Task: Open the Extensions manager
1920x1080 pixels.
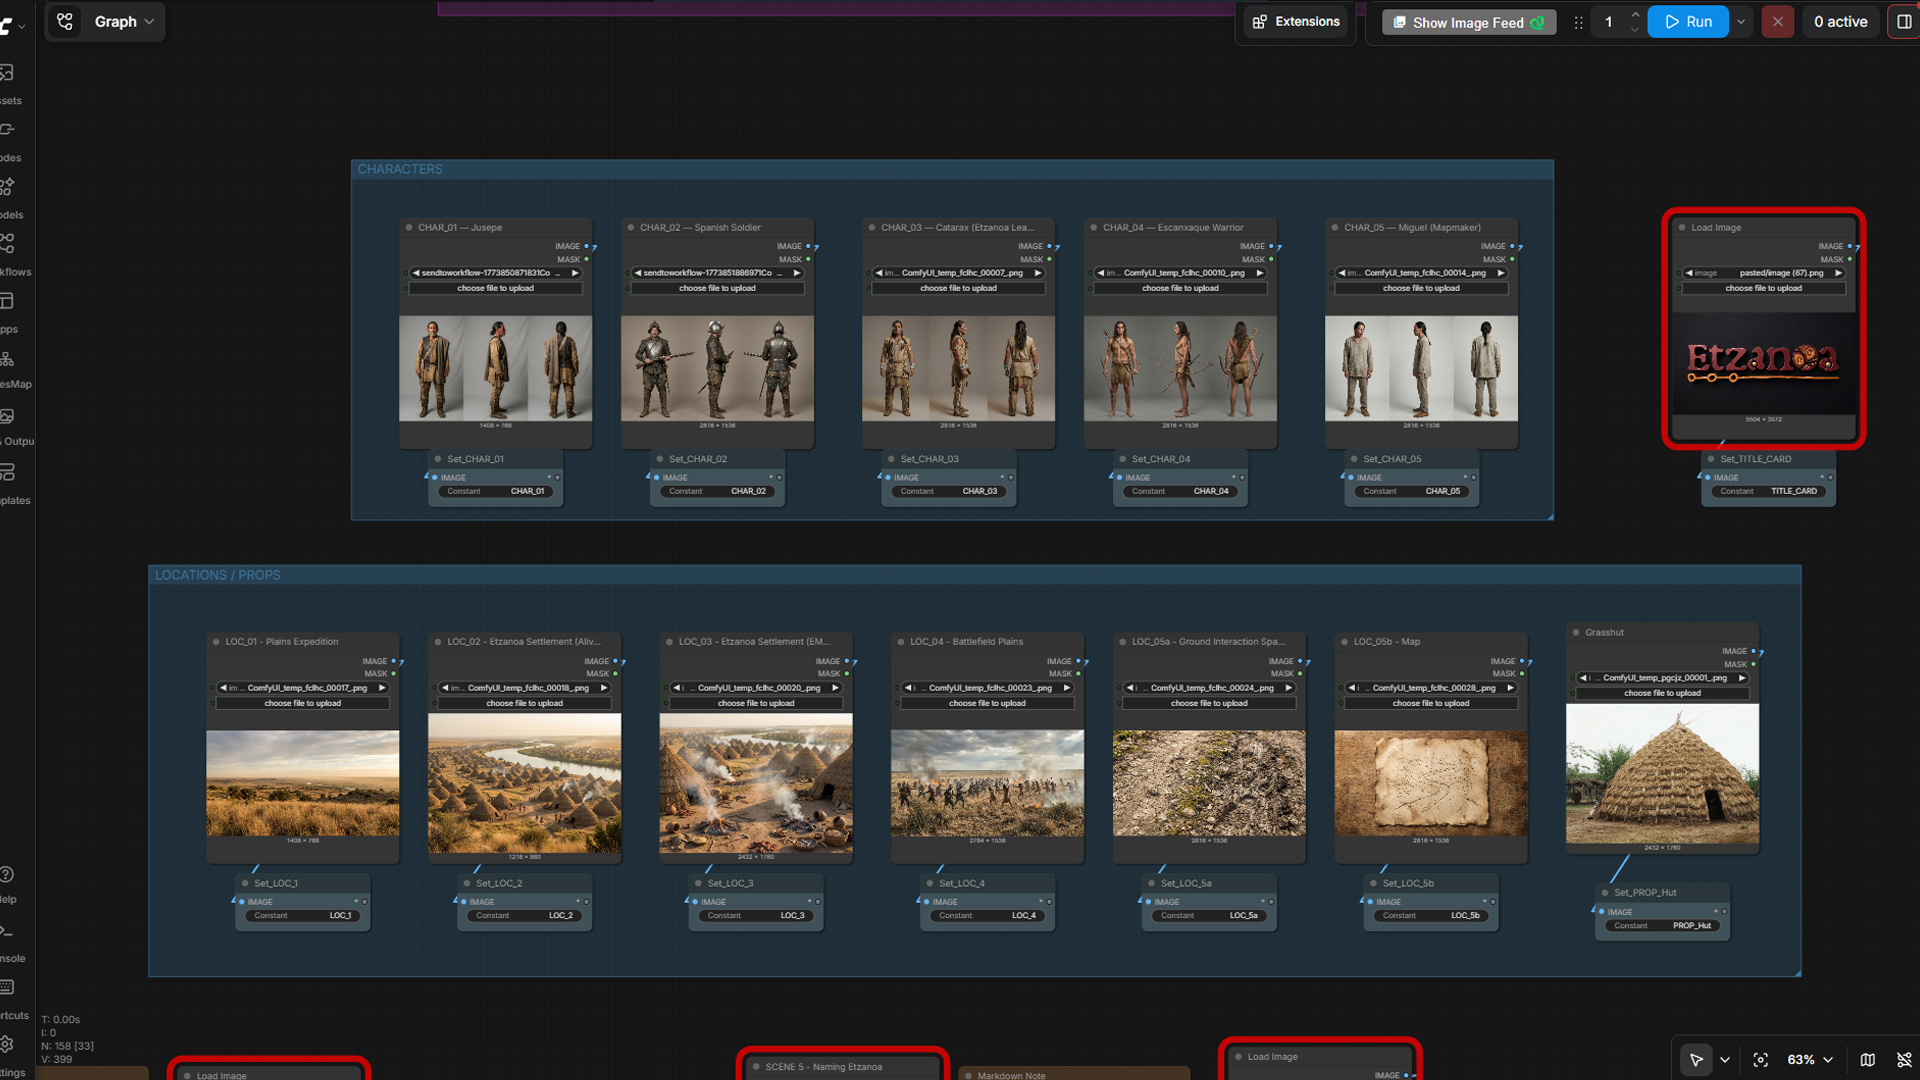Action: pos(1296,21)
